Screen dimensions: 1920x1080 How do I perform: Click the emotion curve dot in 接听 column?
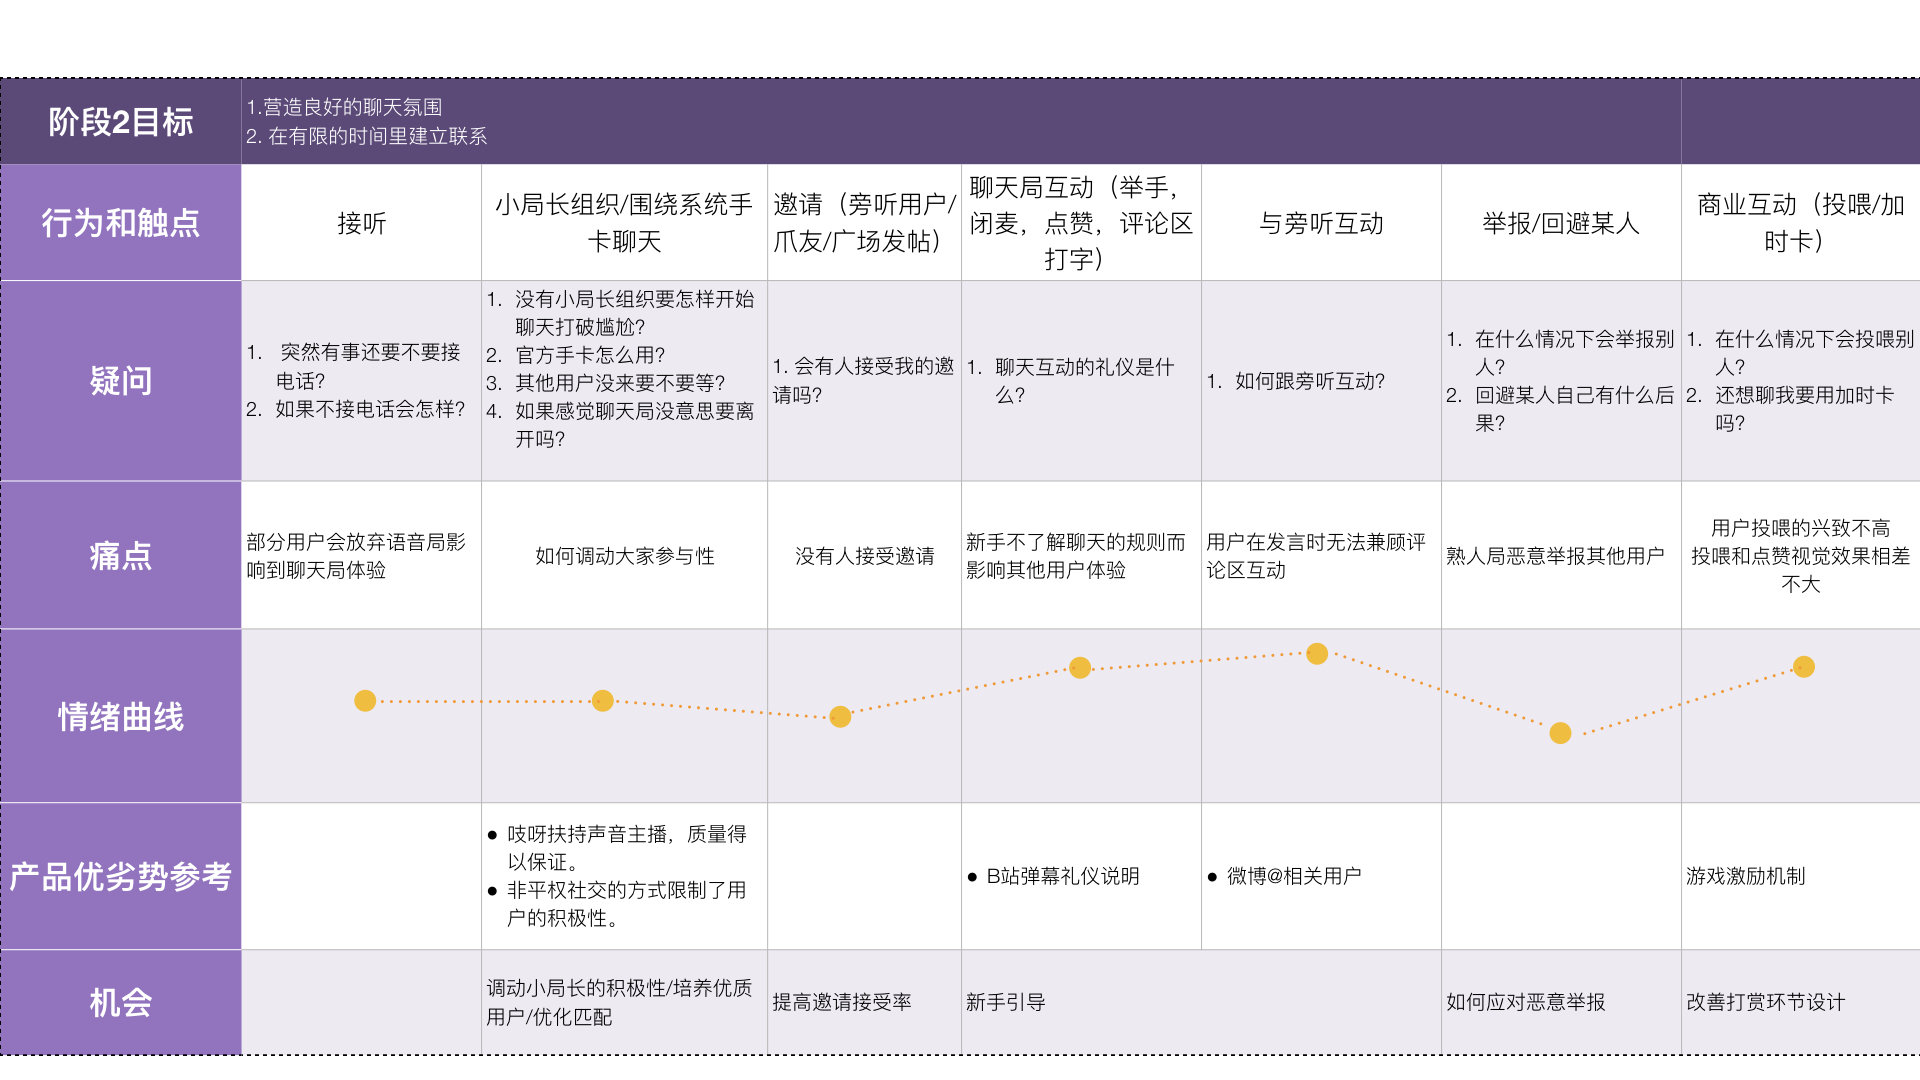[364, 702]
